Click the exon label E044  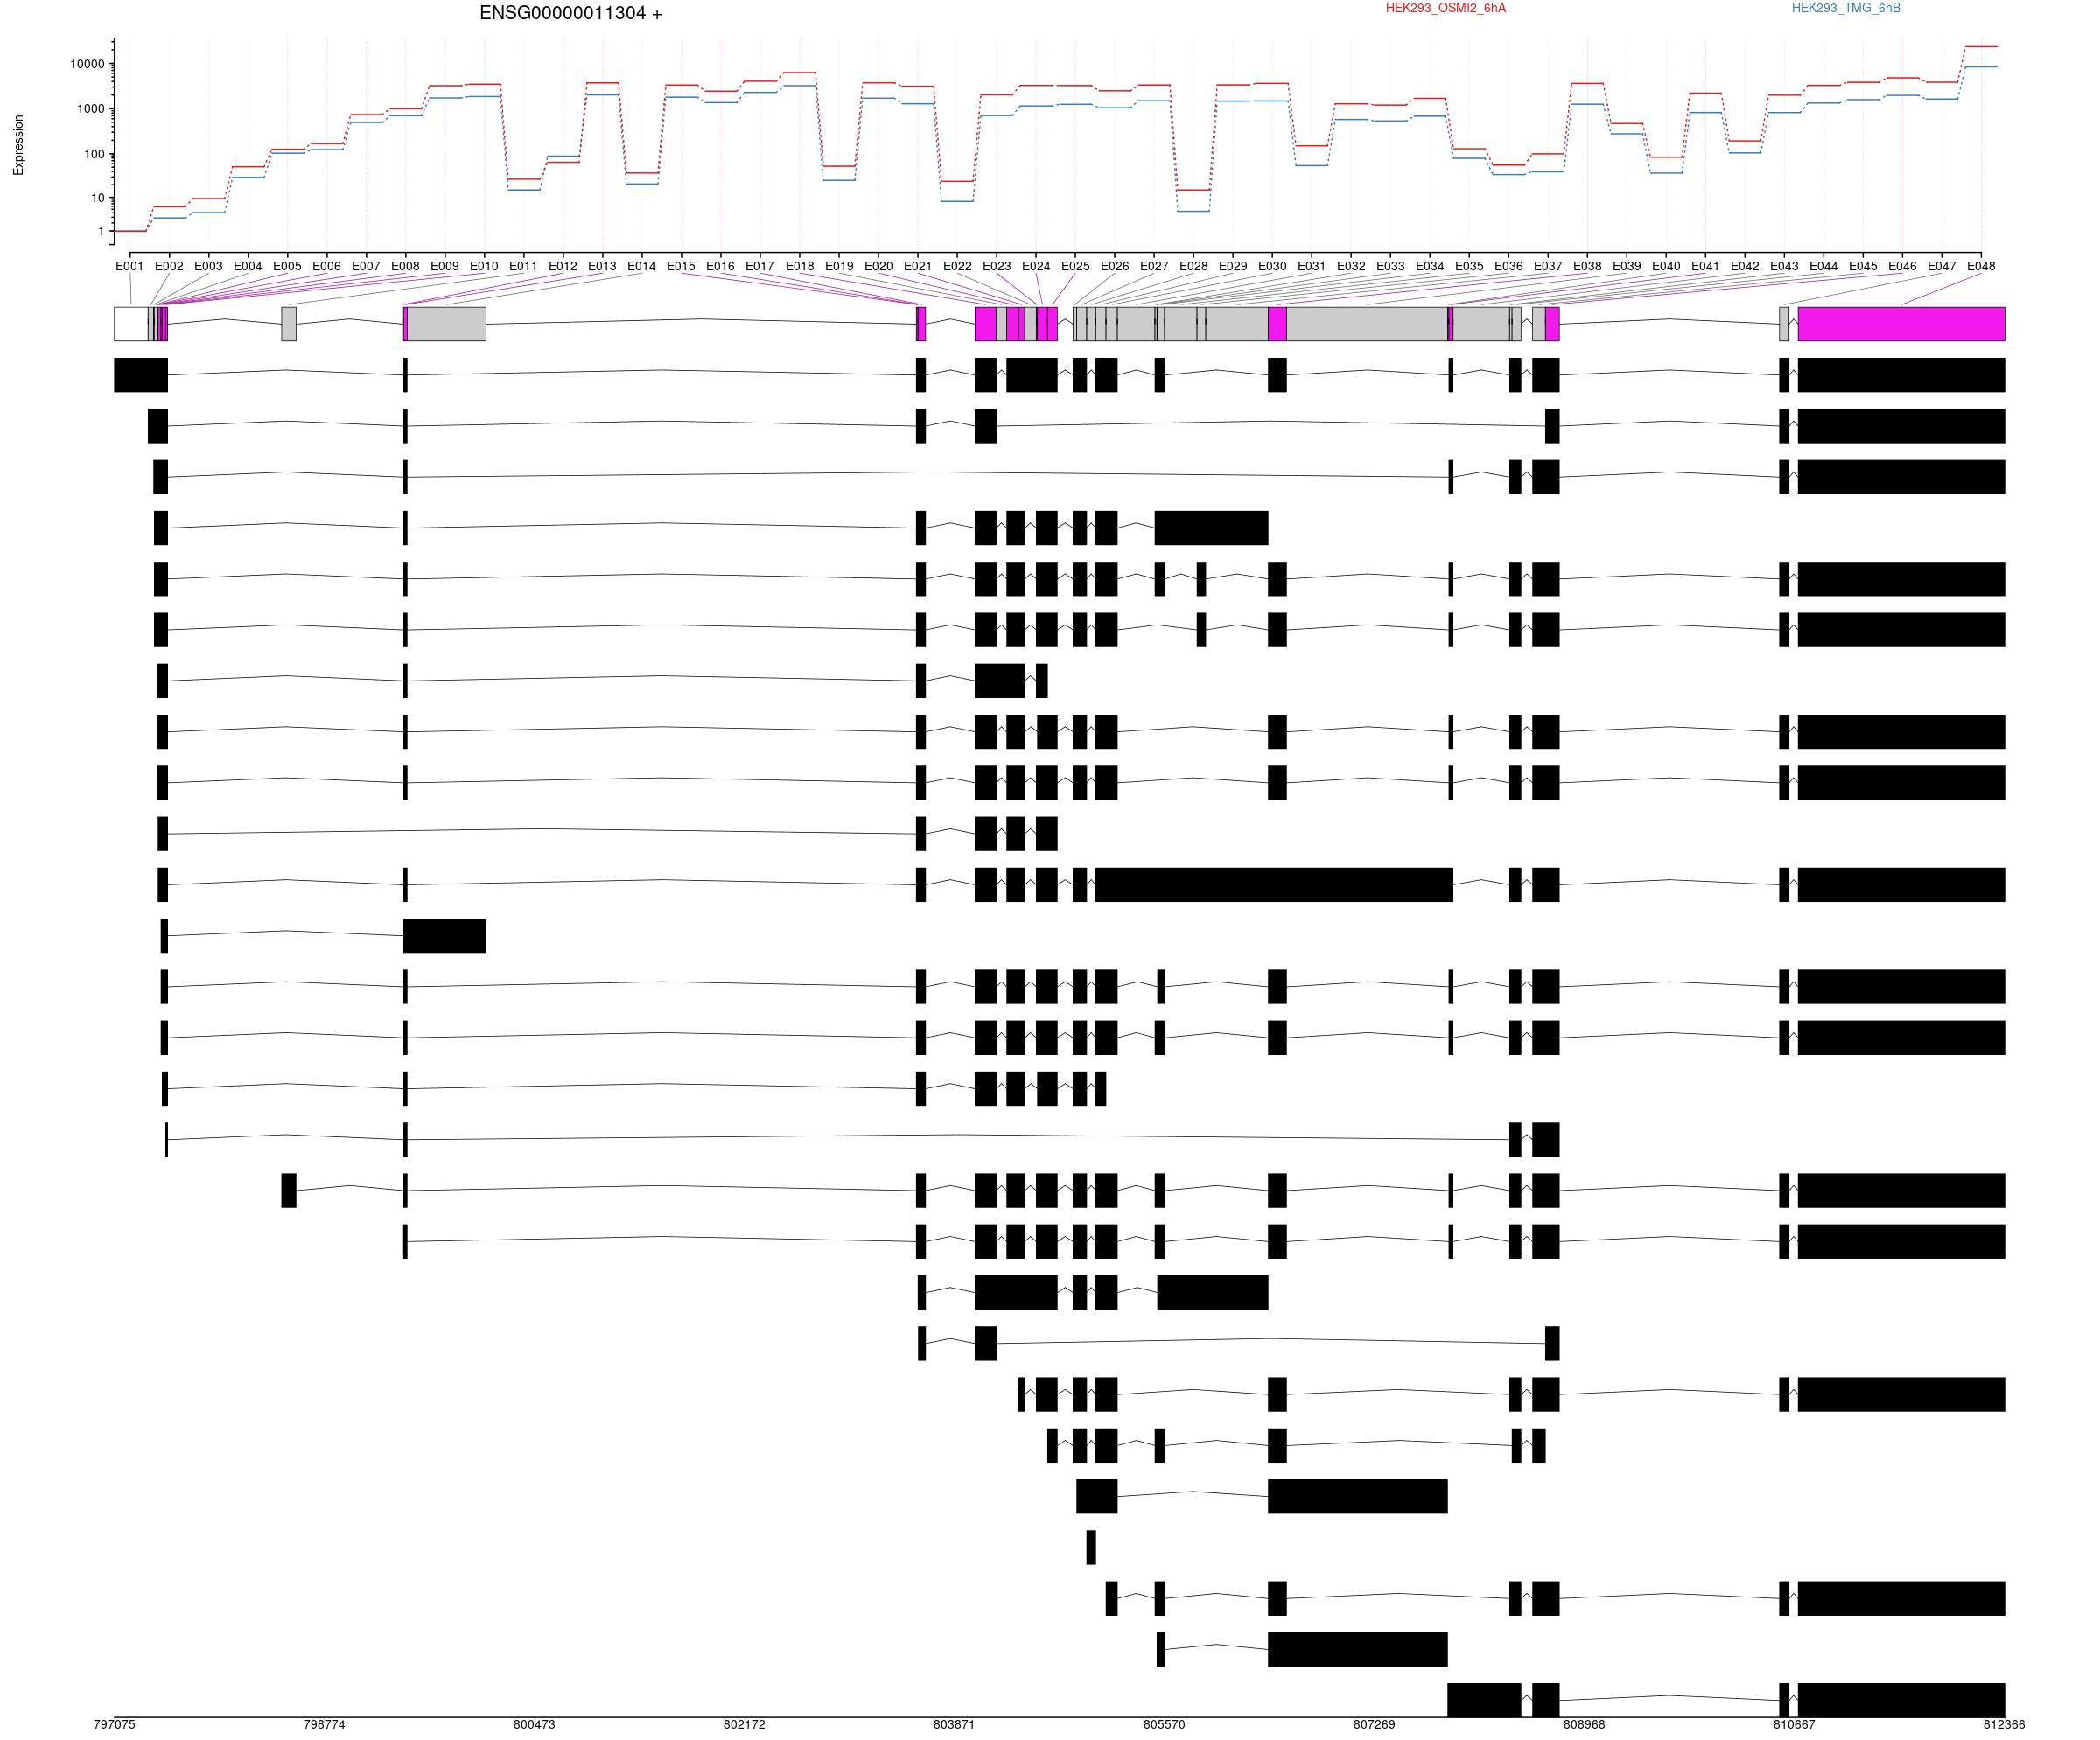coord(1823,266)
